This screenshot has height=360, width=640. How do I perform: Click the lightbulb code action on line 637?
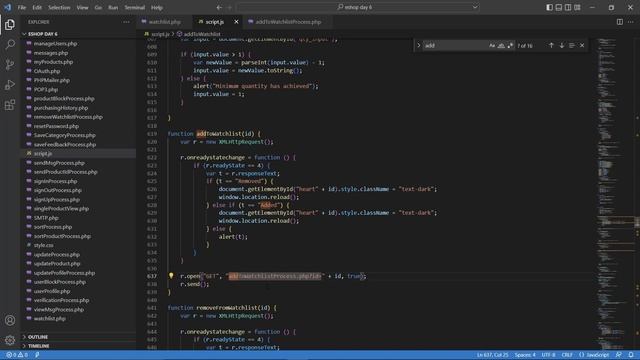coord(171,276)
